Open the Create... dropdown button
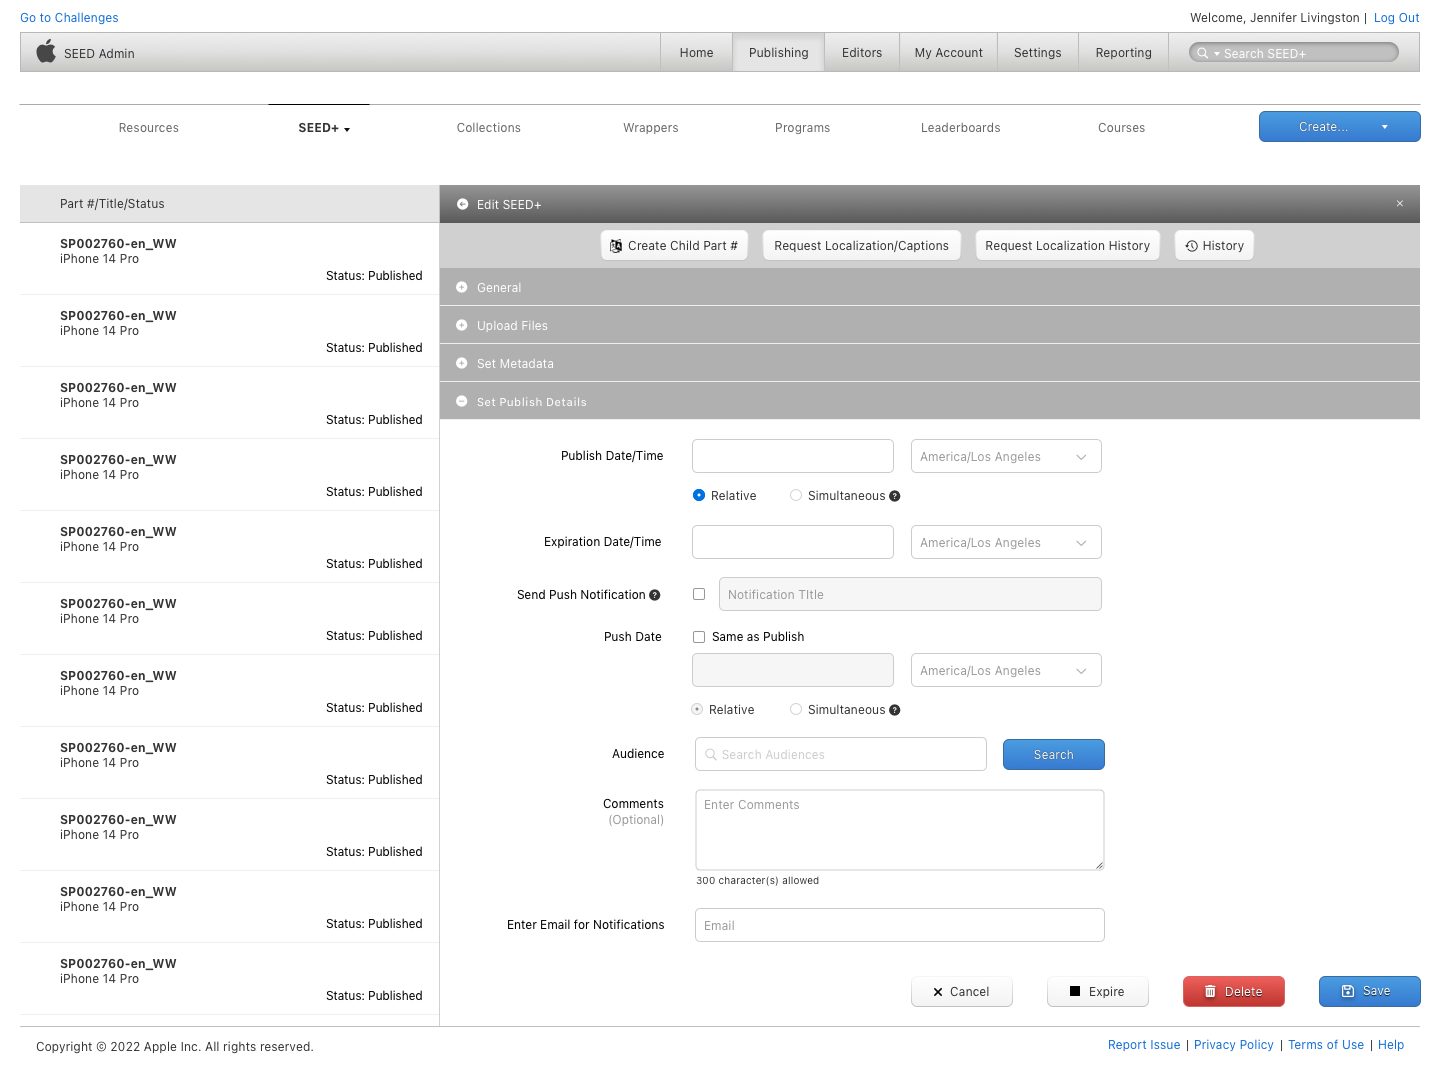Screen dimensions: 1440x1065 click(1385, 127)
